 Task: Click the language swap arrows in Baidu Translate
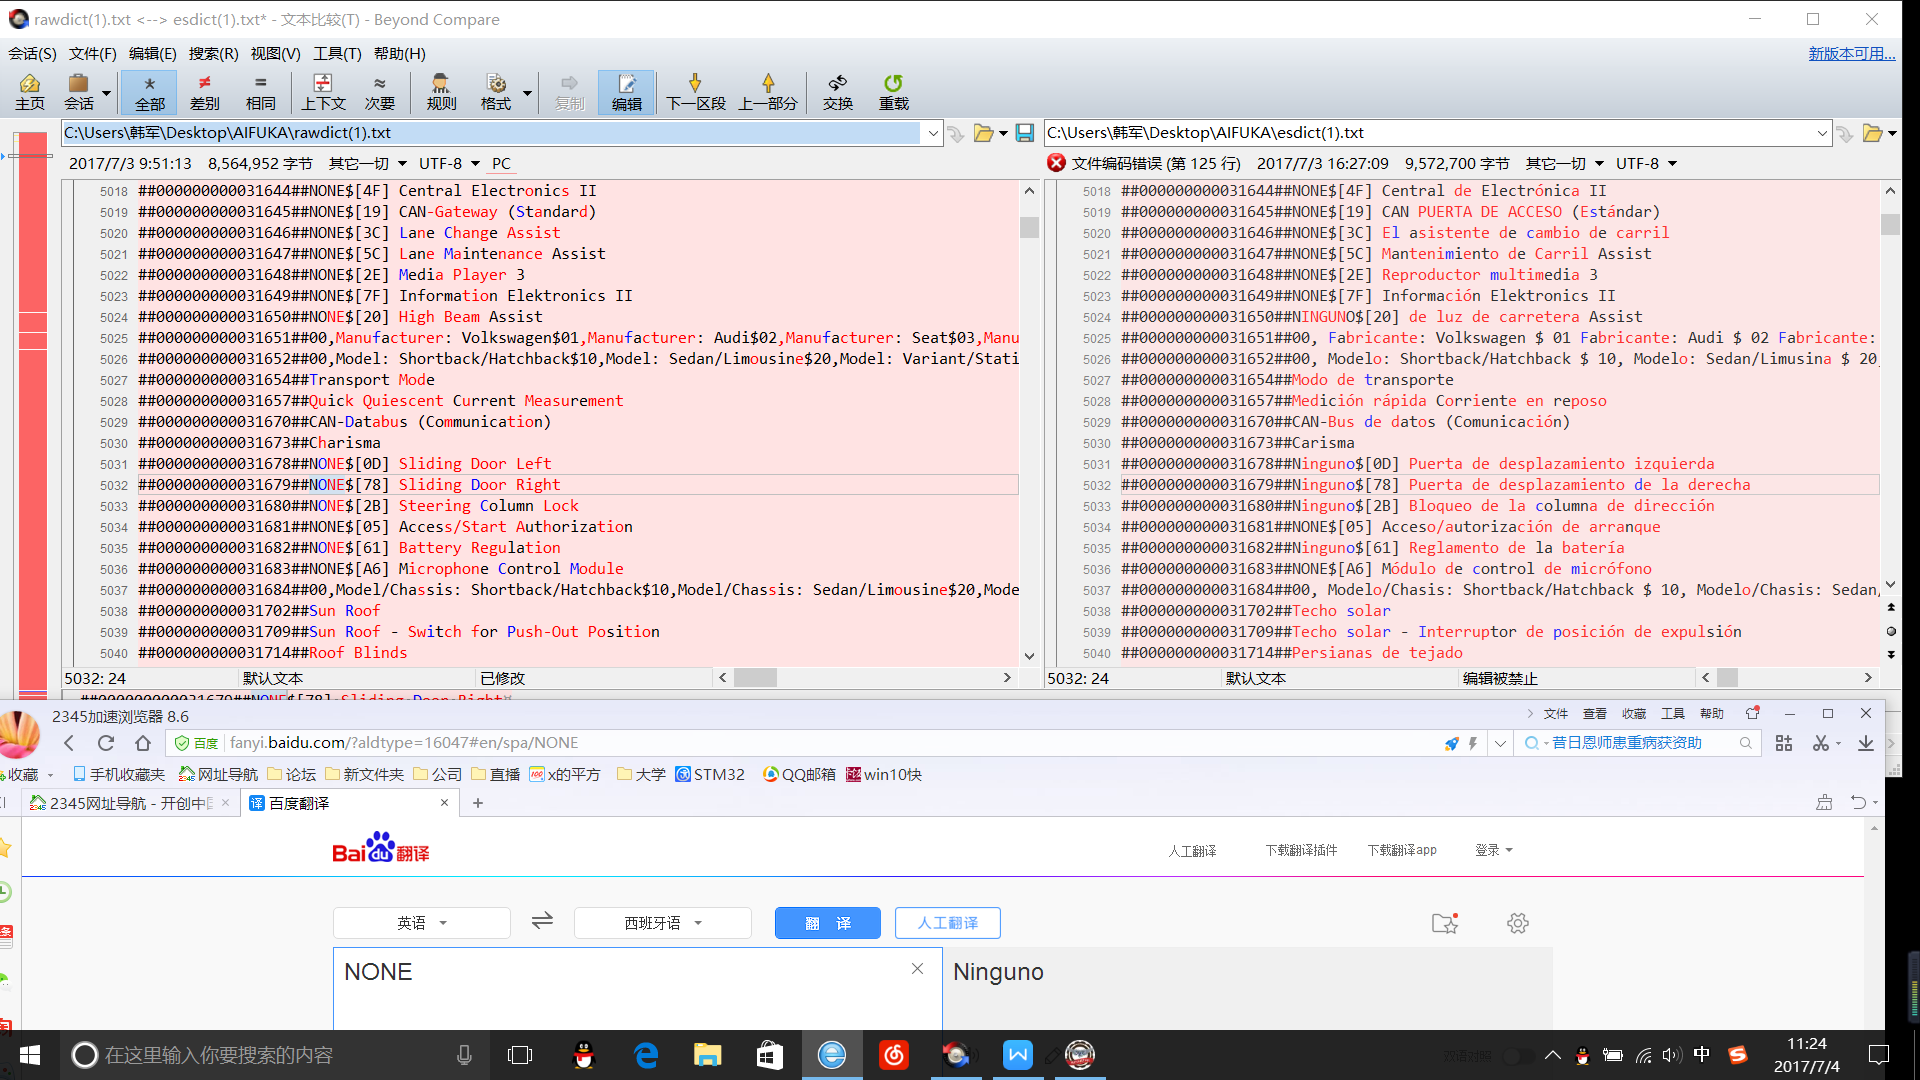click(x=542, y=921)
